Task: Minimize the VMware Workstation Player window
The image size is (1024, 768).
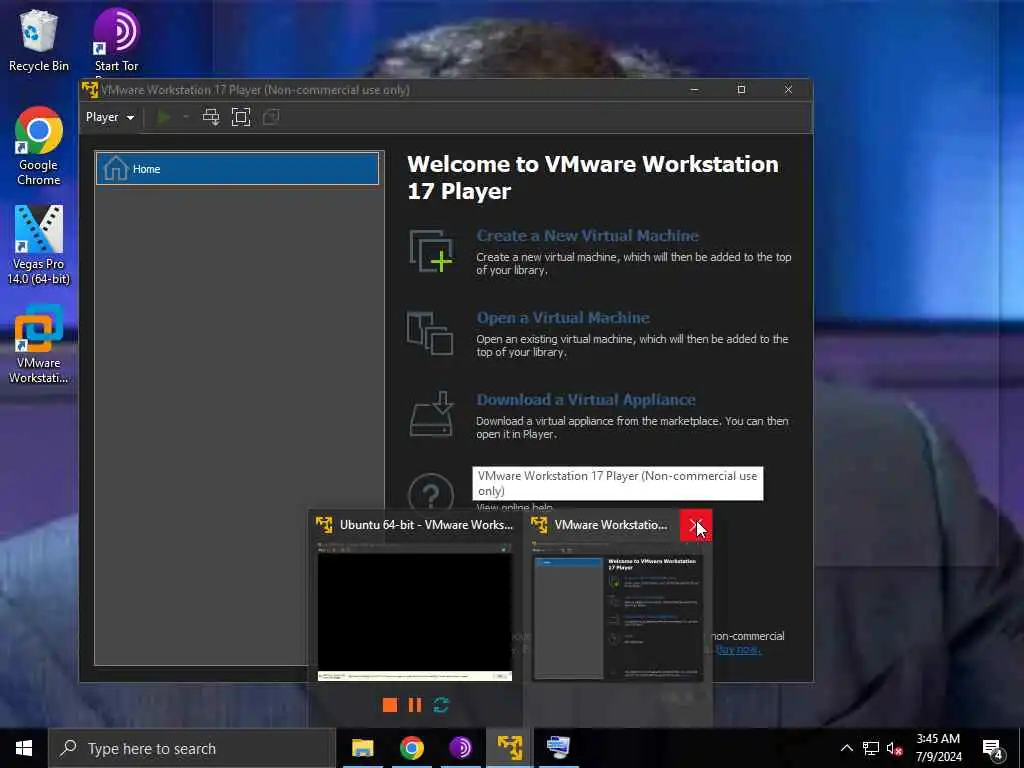Action: pos(694,89)
